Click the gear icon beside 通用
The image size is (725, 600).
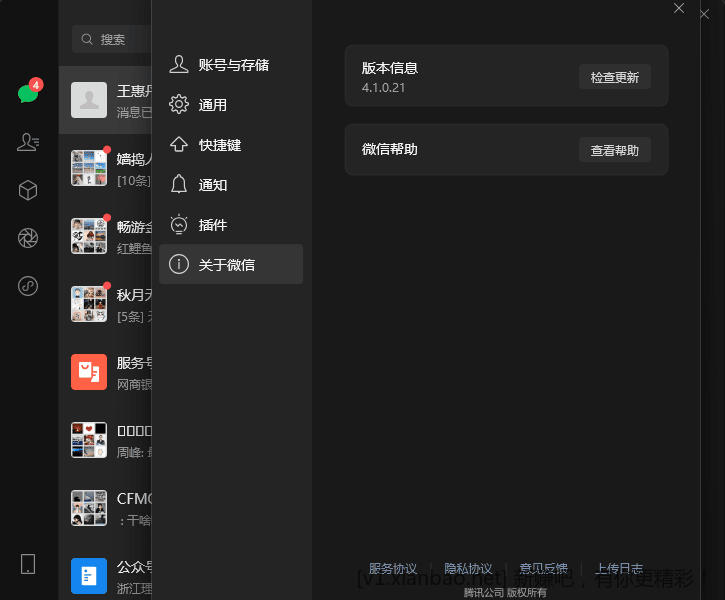(x=178, y=104)
